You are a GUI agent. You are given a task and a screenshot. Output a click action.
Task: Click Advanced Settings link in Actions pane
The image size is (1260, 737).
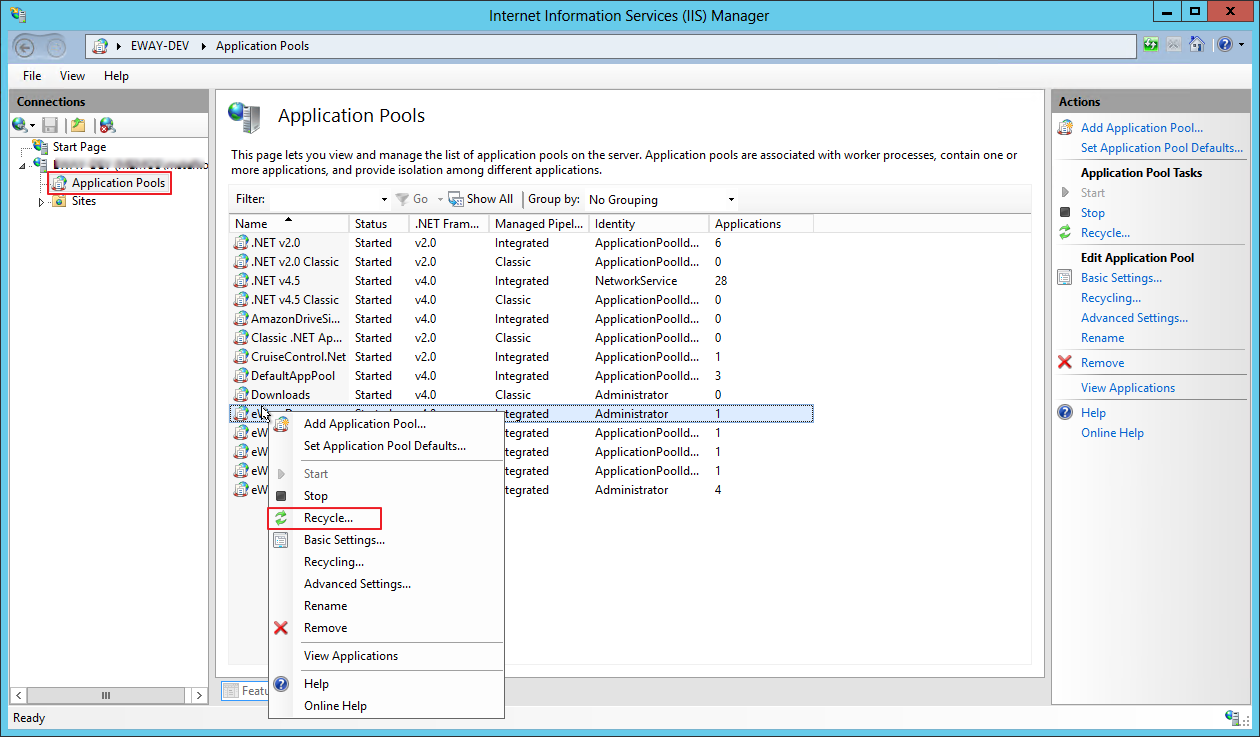click(x=1134, y=318)
